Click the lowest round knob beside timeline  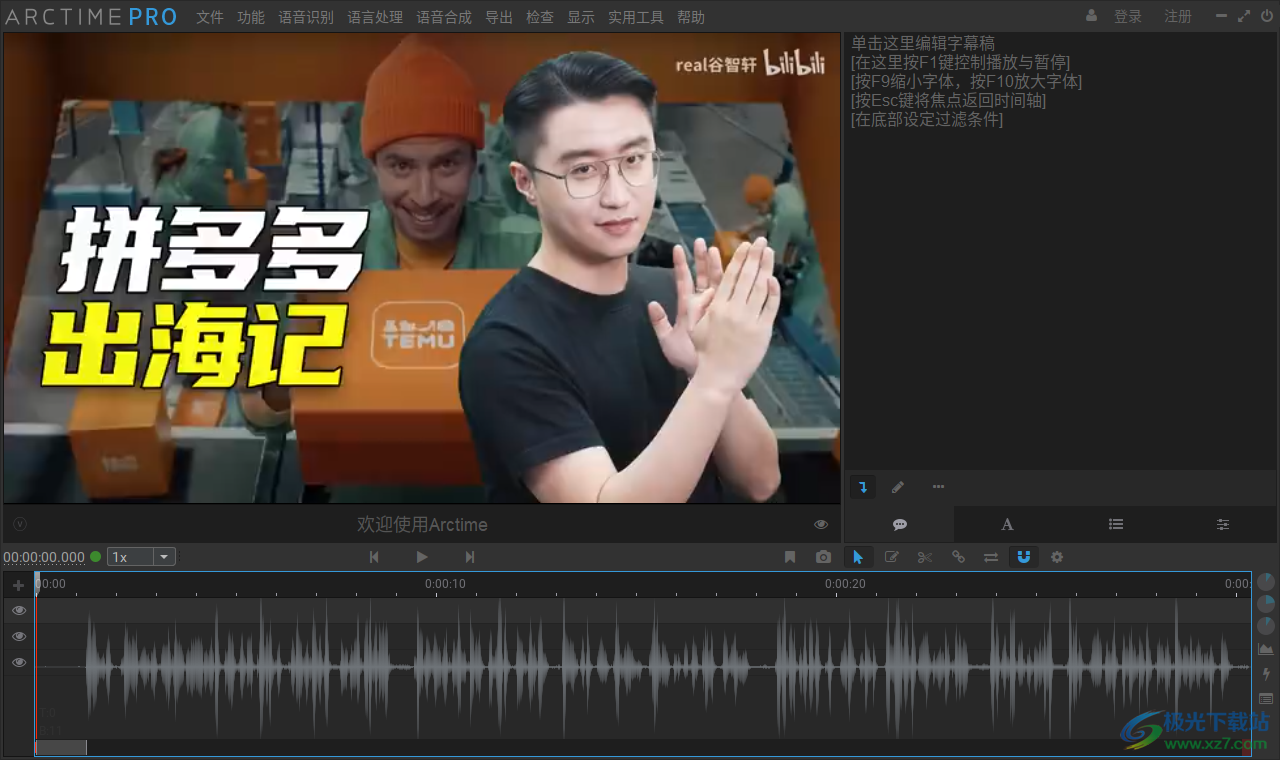[x=1266, y=626]
